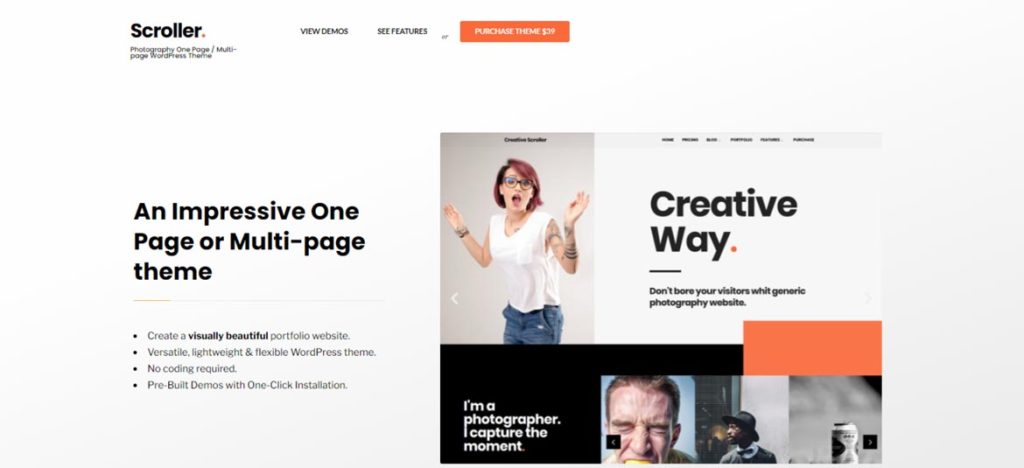
Task: Open the grimacing man thumbnail
Action: pos(648,419)
